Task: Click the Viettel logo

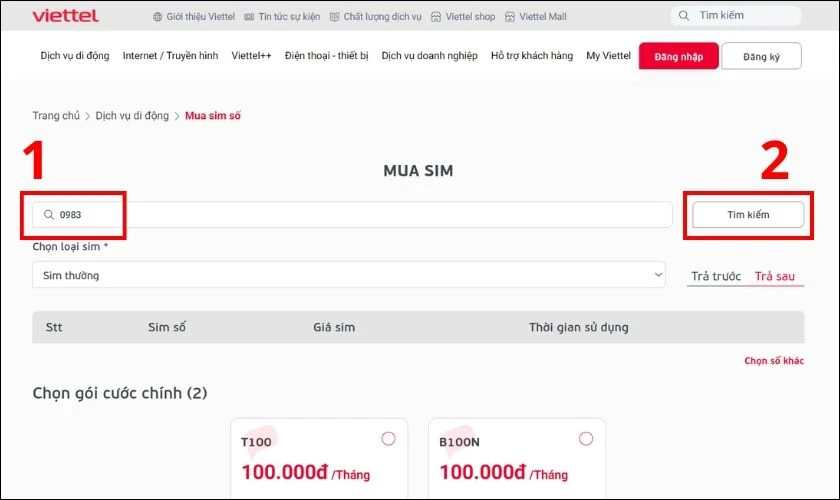Action: [65, 16]
